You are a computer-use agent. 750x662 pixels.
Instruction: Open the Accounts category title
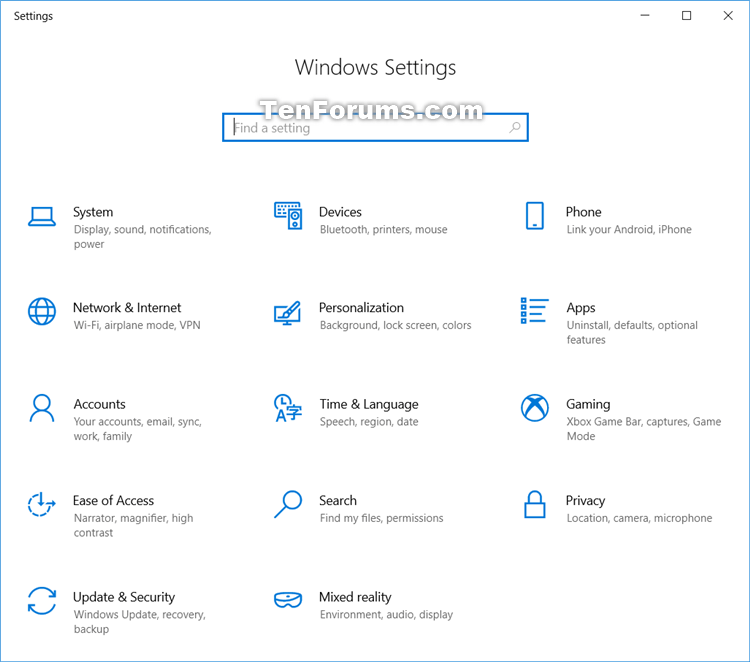coord(99,404)
